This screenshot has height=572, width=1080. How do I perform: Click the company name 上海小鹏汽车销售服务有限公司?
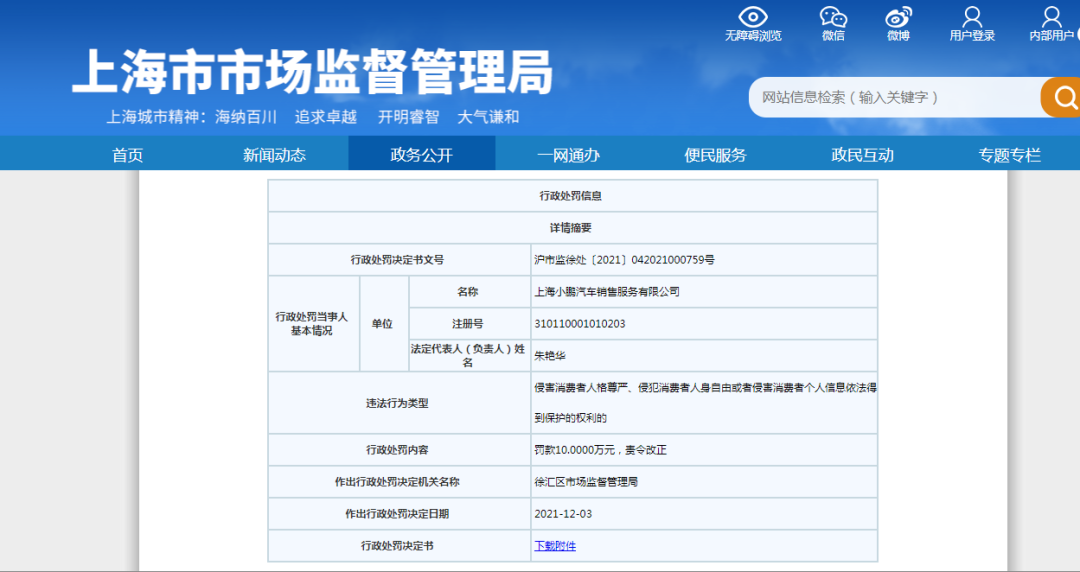coord(606,292)
